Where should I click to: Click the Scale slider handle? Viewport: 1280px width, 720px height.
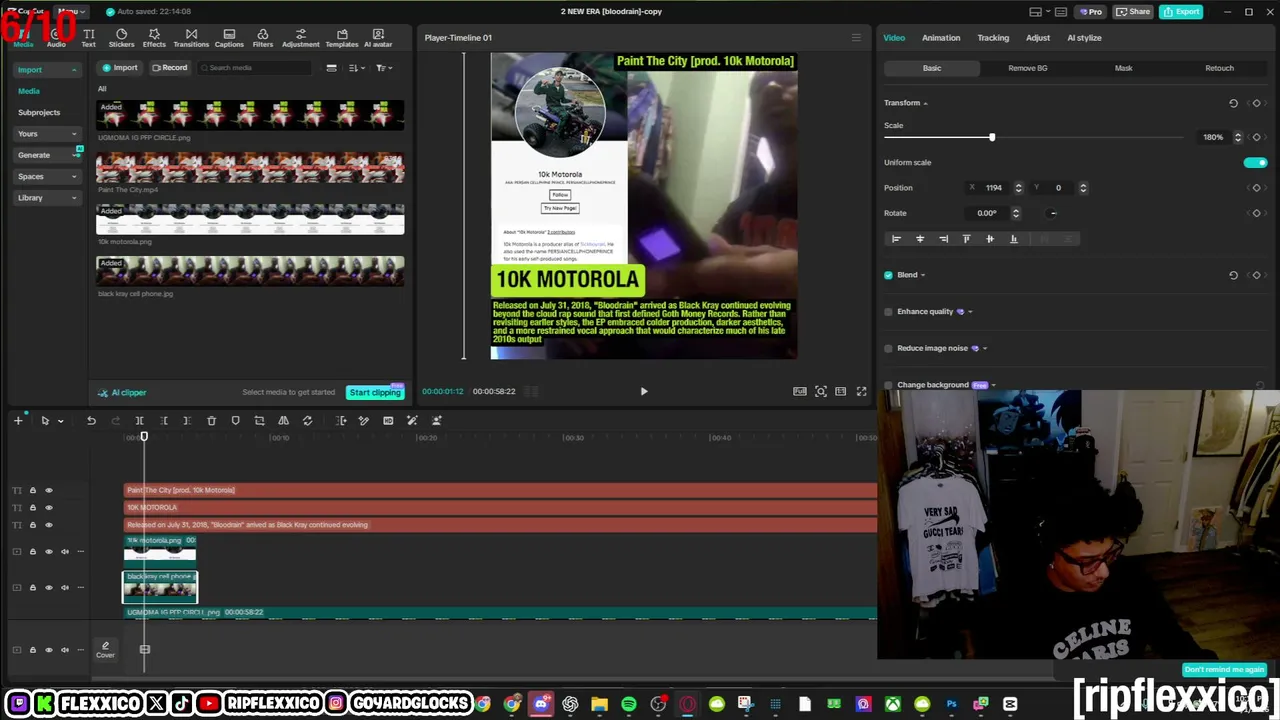(x=992, y=137)
